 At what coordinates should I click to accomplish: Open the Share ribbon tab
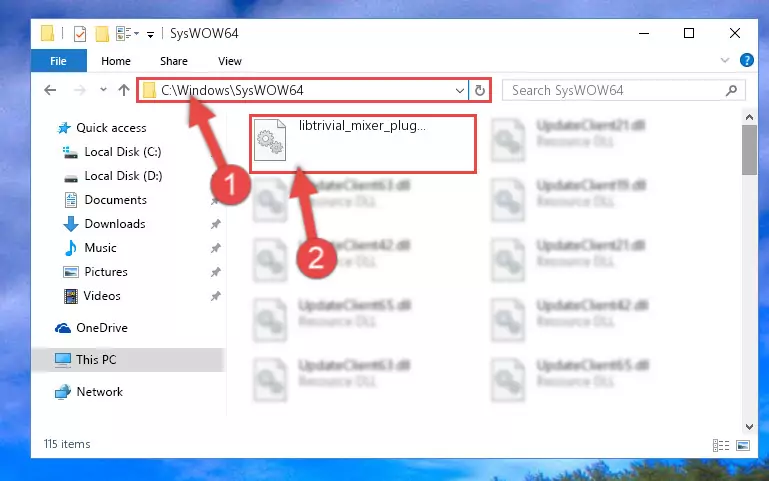(174, 61)
